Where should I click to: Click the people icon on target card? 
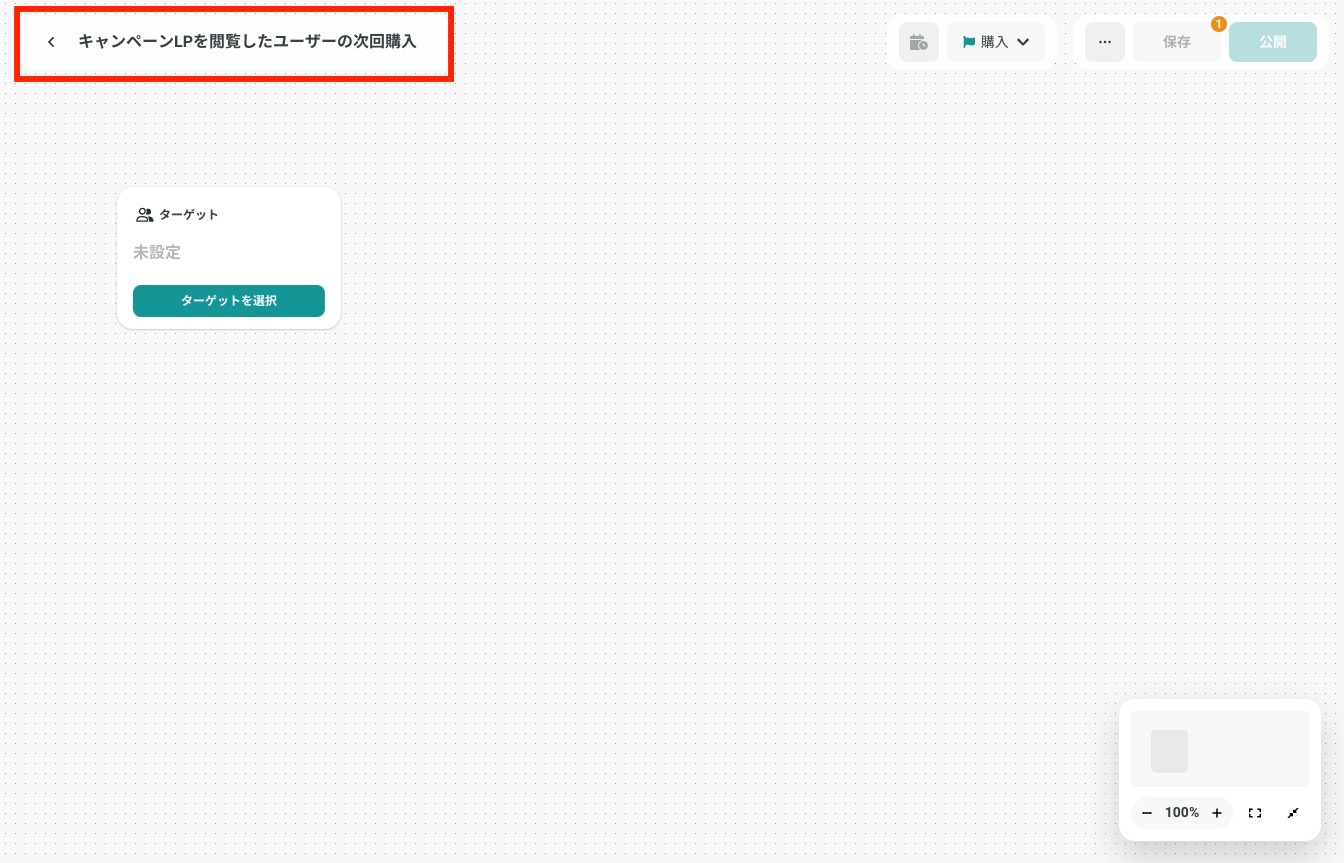(144, 214)
